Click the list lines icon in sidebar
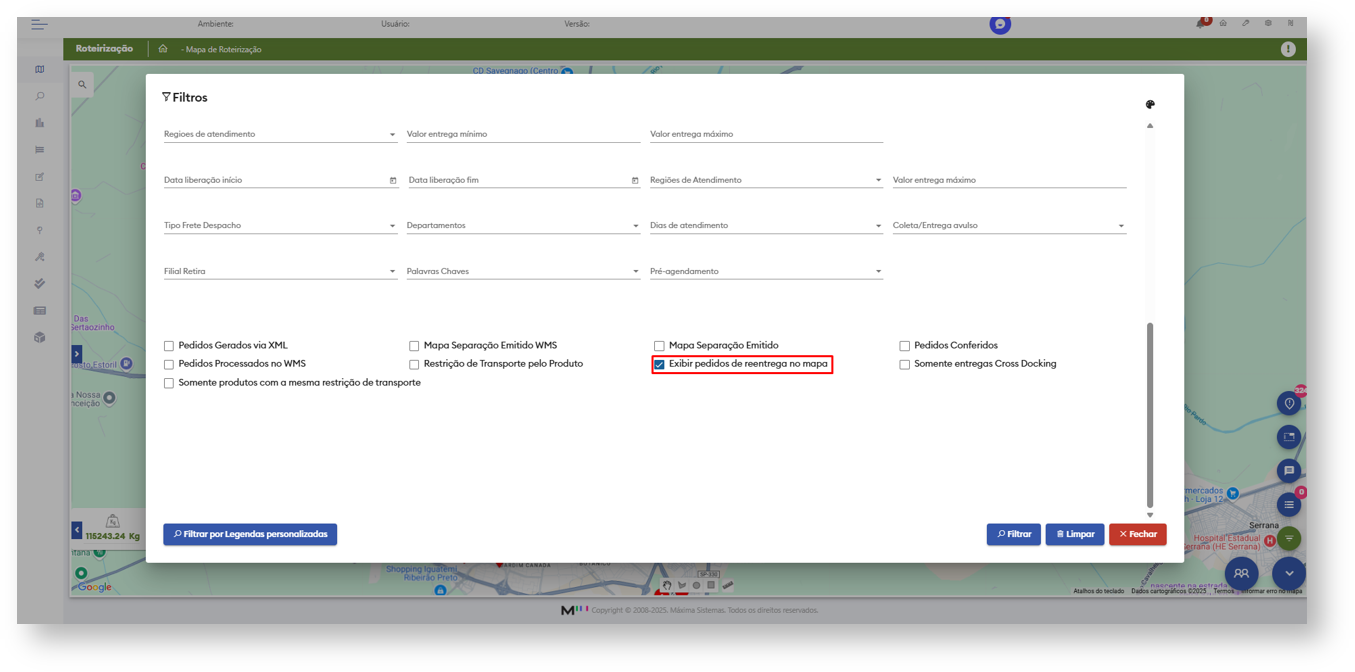Image resolution: width=1355 pixels, height=672 pixels. point(40,150)
